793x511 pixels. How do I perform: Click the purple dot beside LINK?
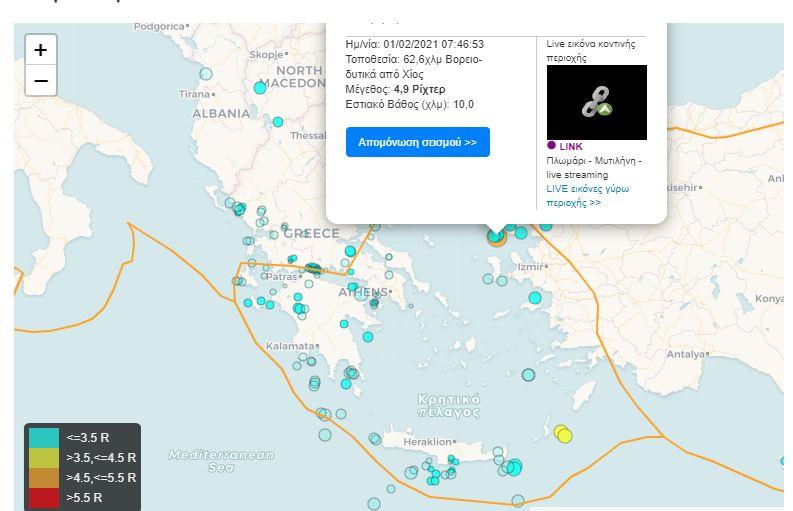pos(551,146)
